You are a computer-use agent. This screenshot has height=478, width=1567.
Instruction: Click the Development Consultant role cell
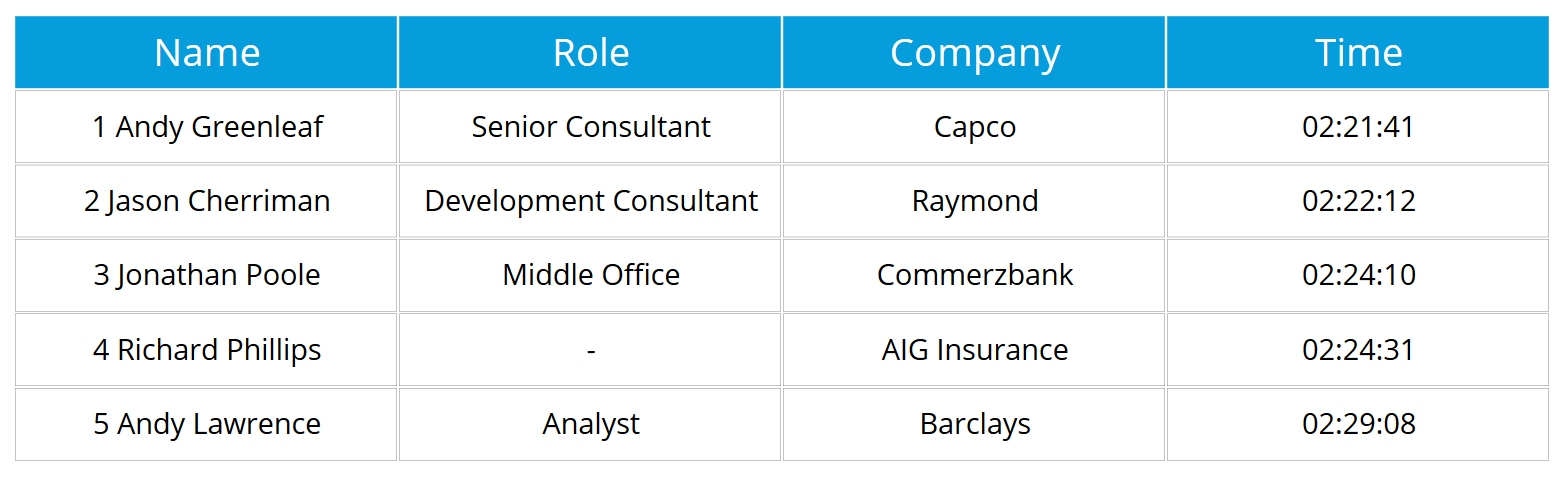(591, 201)
